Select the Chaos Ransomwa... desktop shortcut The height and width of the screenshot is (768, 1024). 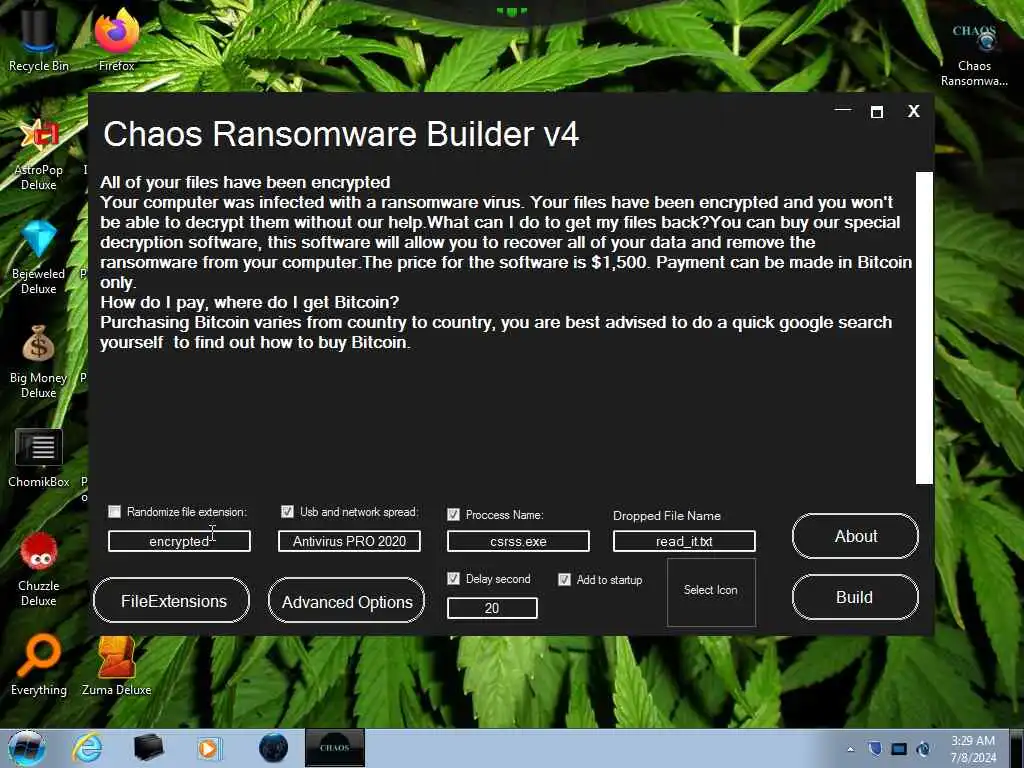974,56
